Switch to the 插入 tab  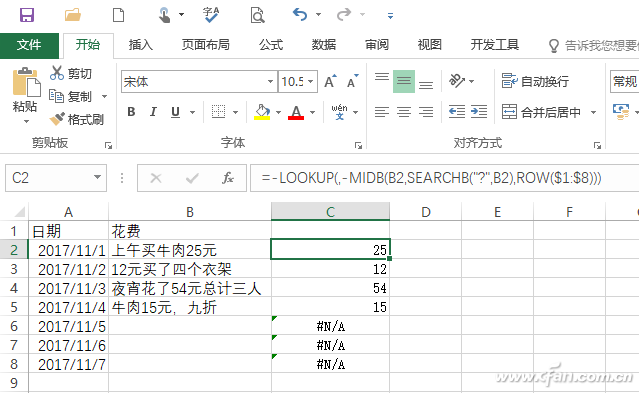[141, 45]
